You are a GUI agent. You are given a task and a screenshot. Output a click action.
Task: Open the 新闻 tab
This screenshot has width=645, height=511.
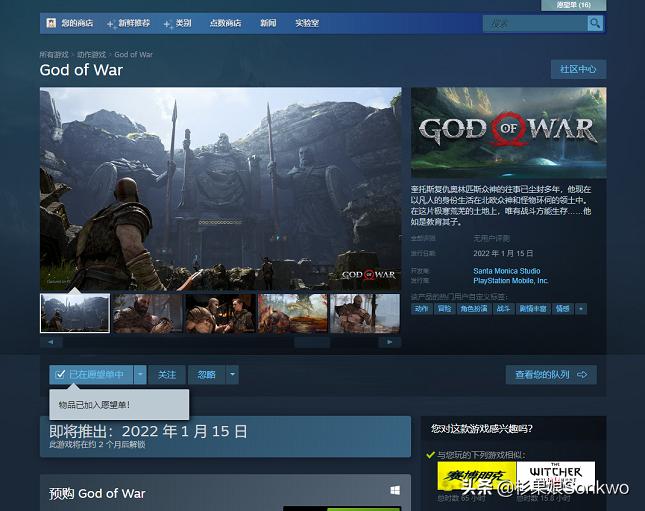tap(268, 23)
